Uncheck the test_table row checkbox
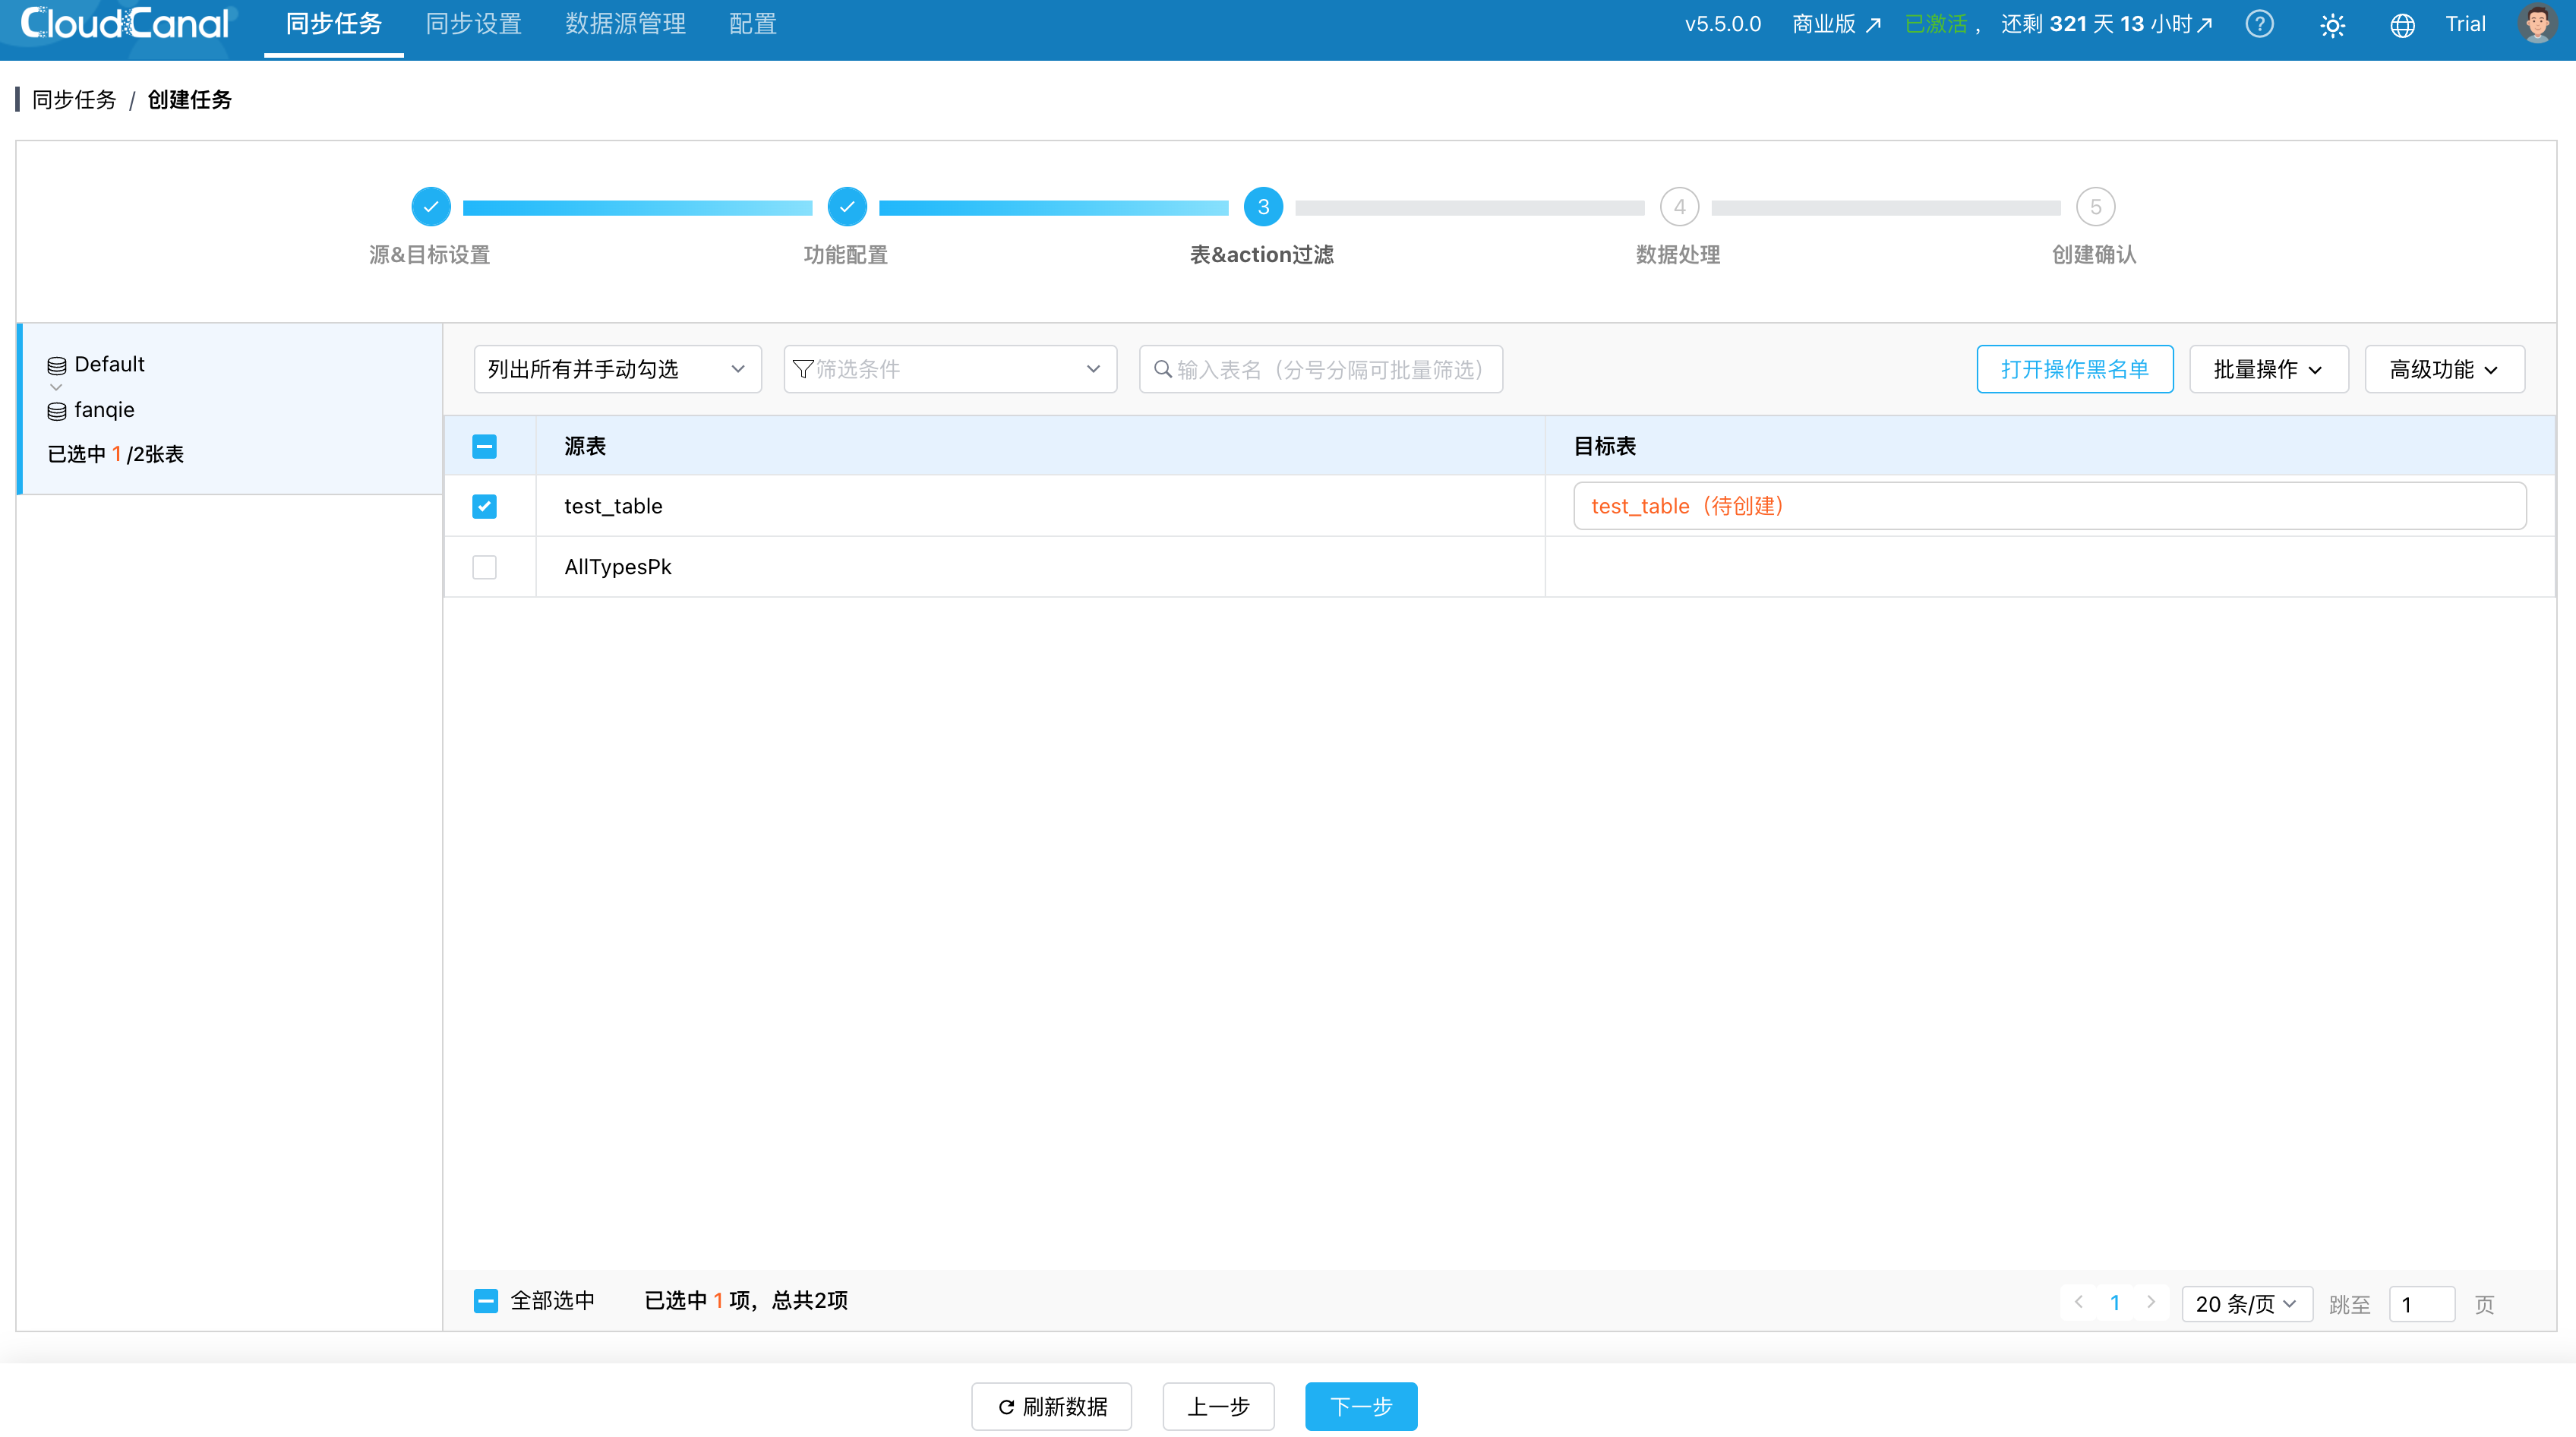Screen dimensions: 2576x1437 click(x=484, y=506)
